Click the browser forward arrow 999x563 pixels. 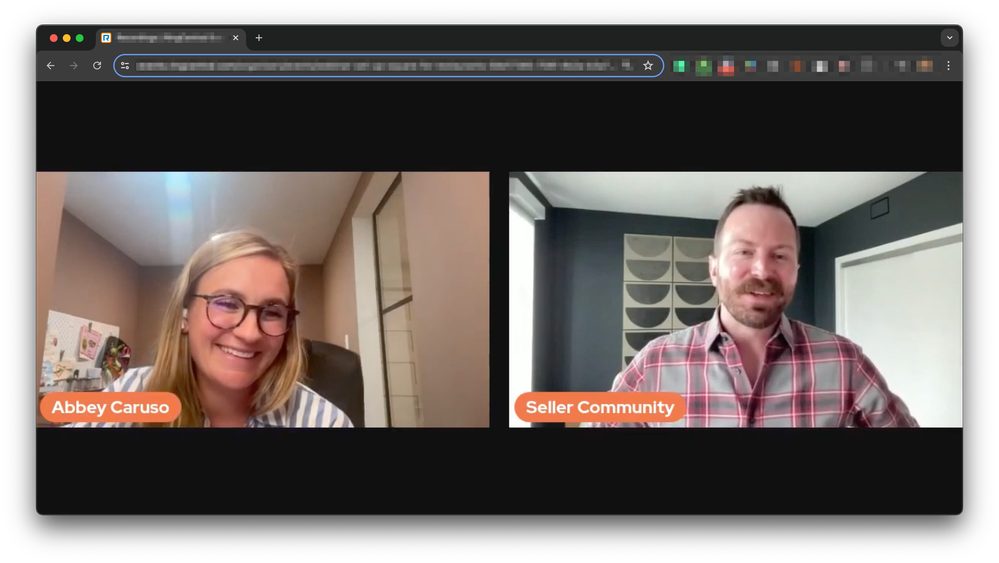73,66
